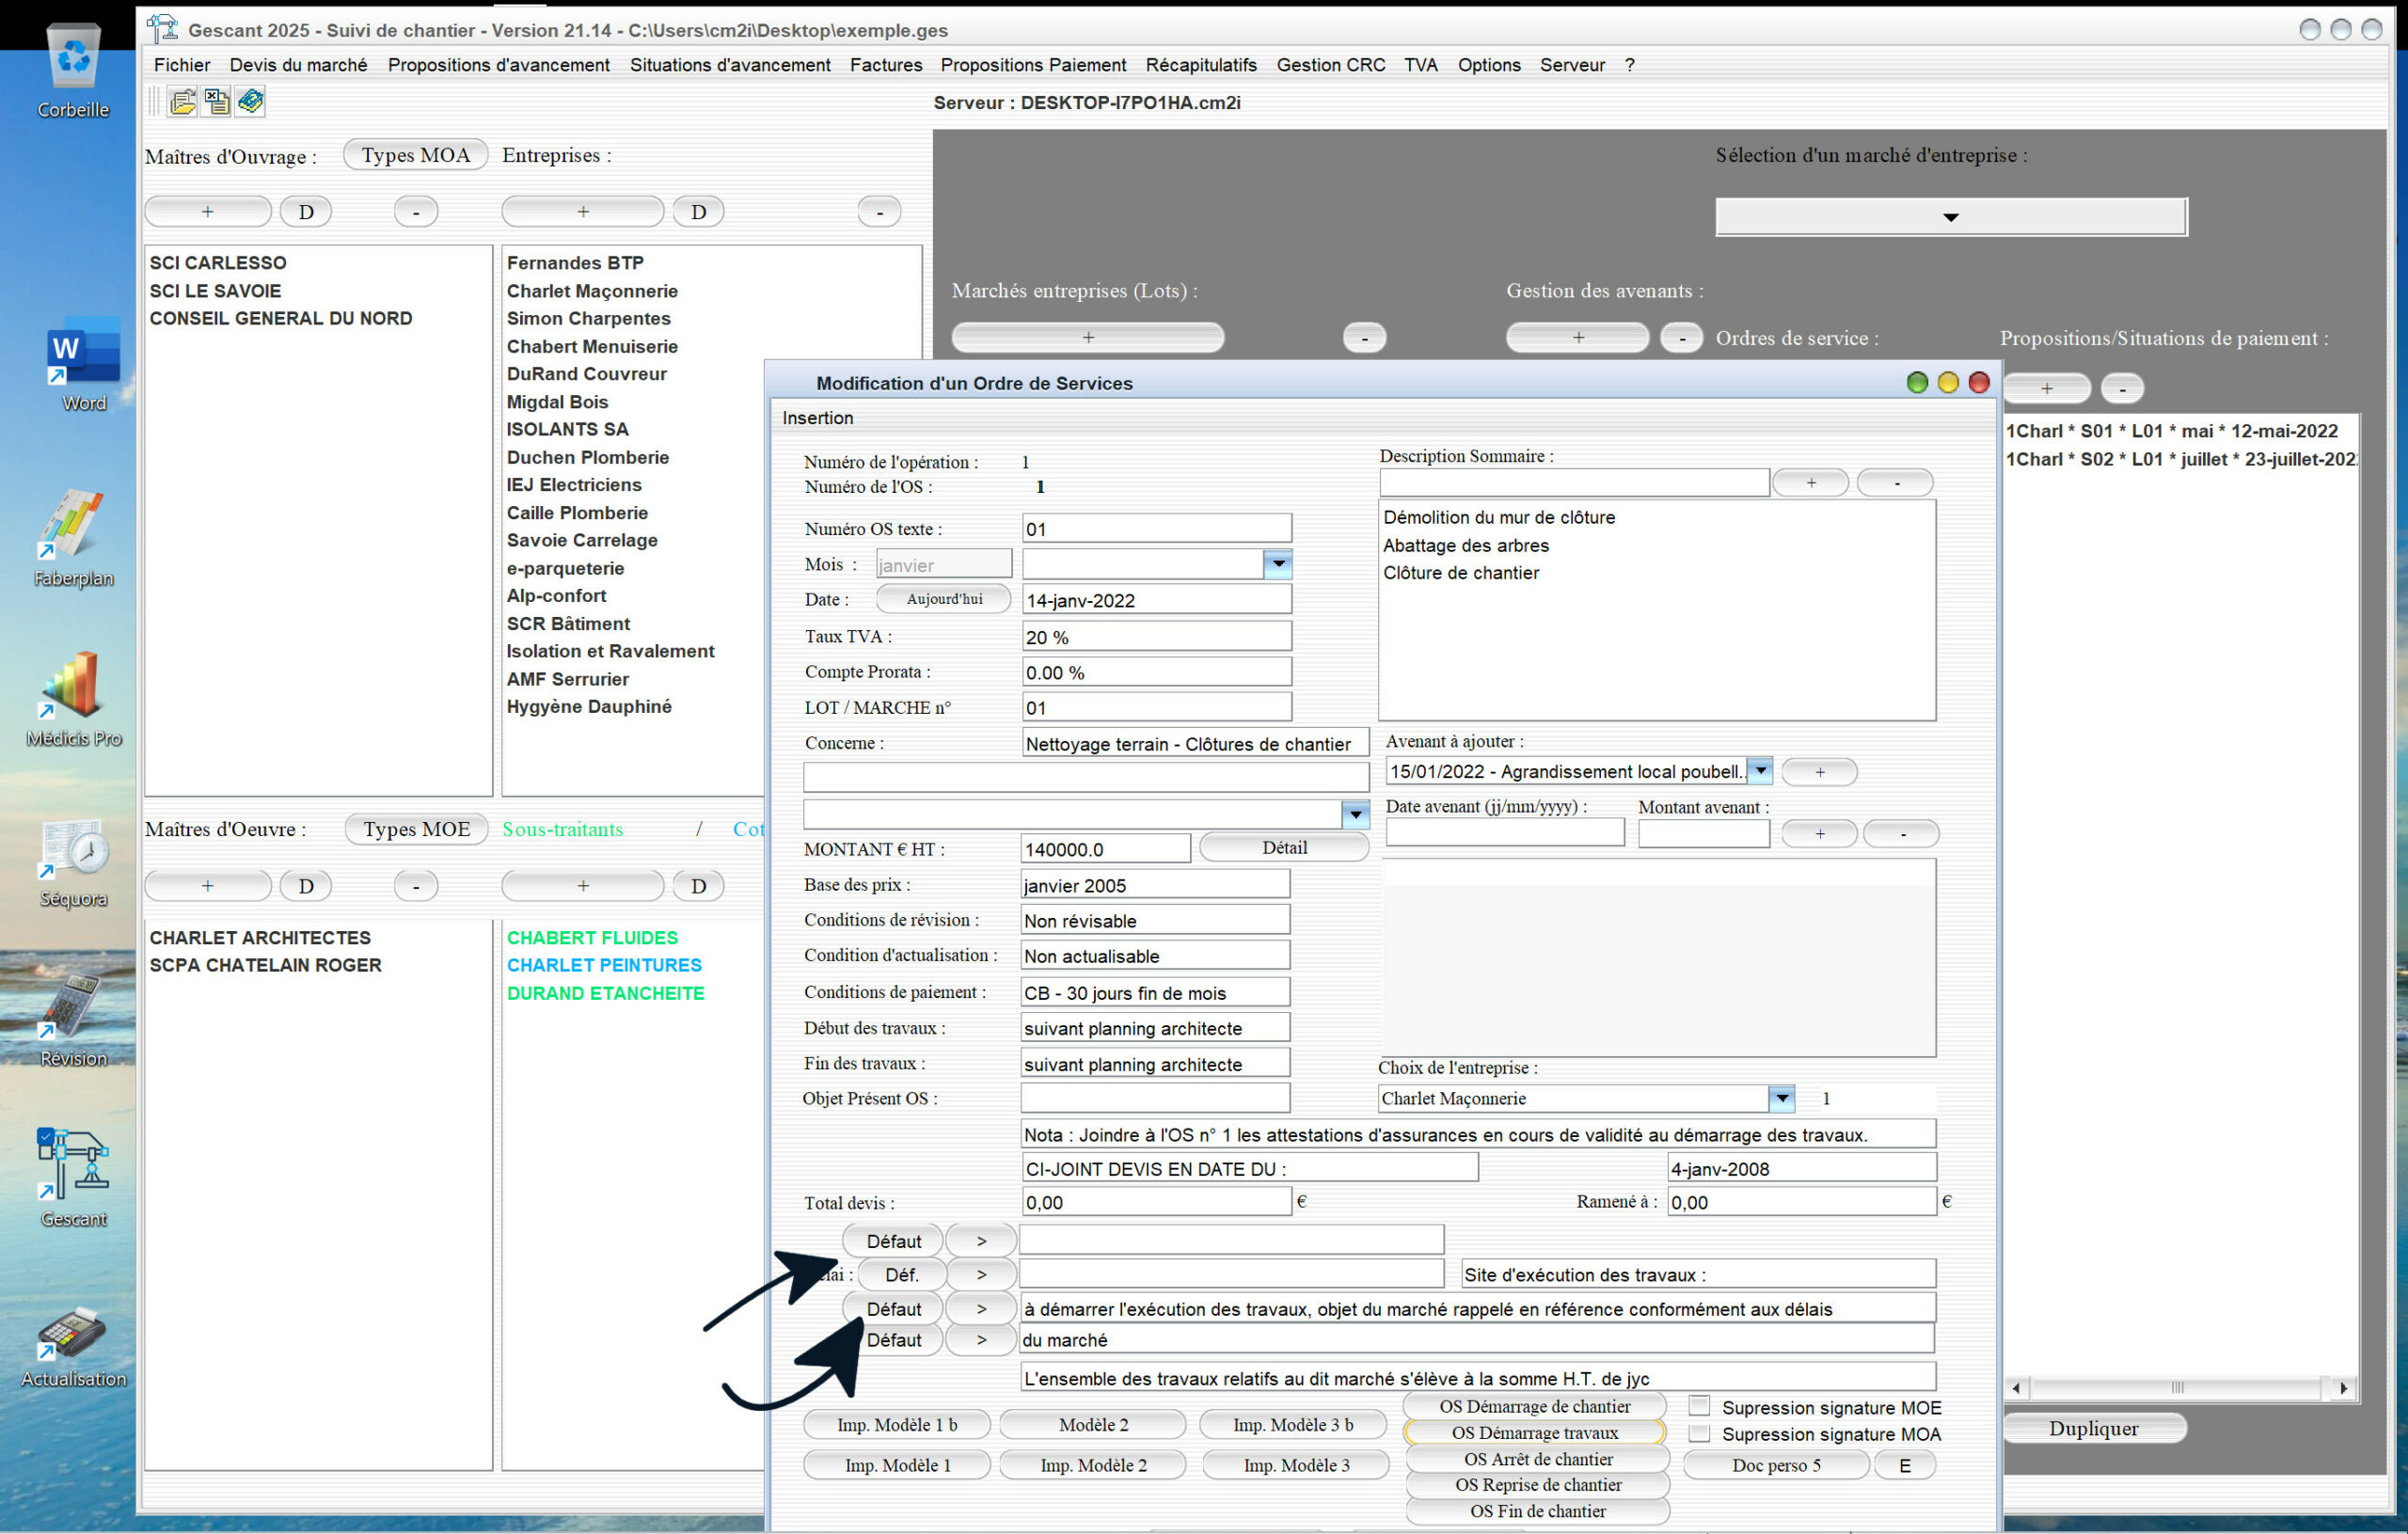Open the help book toolbar icon

point(250,102)
